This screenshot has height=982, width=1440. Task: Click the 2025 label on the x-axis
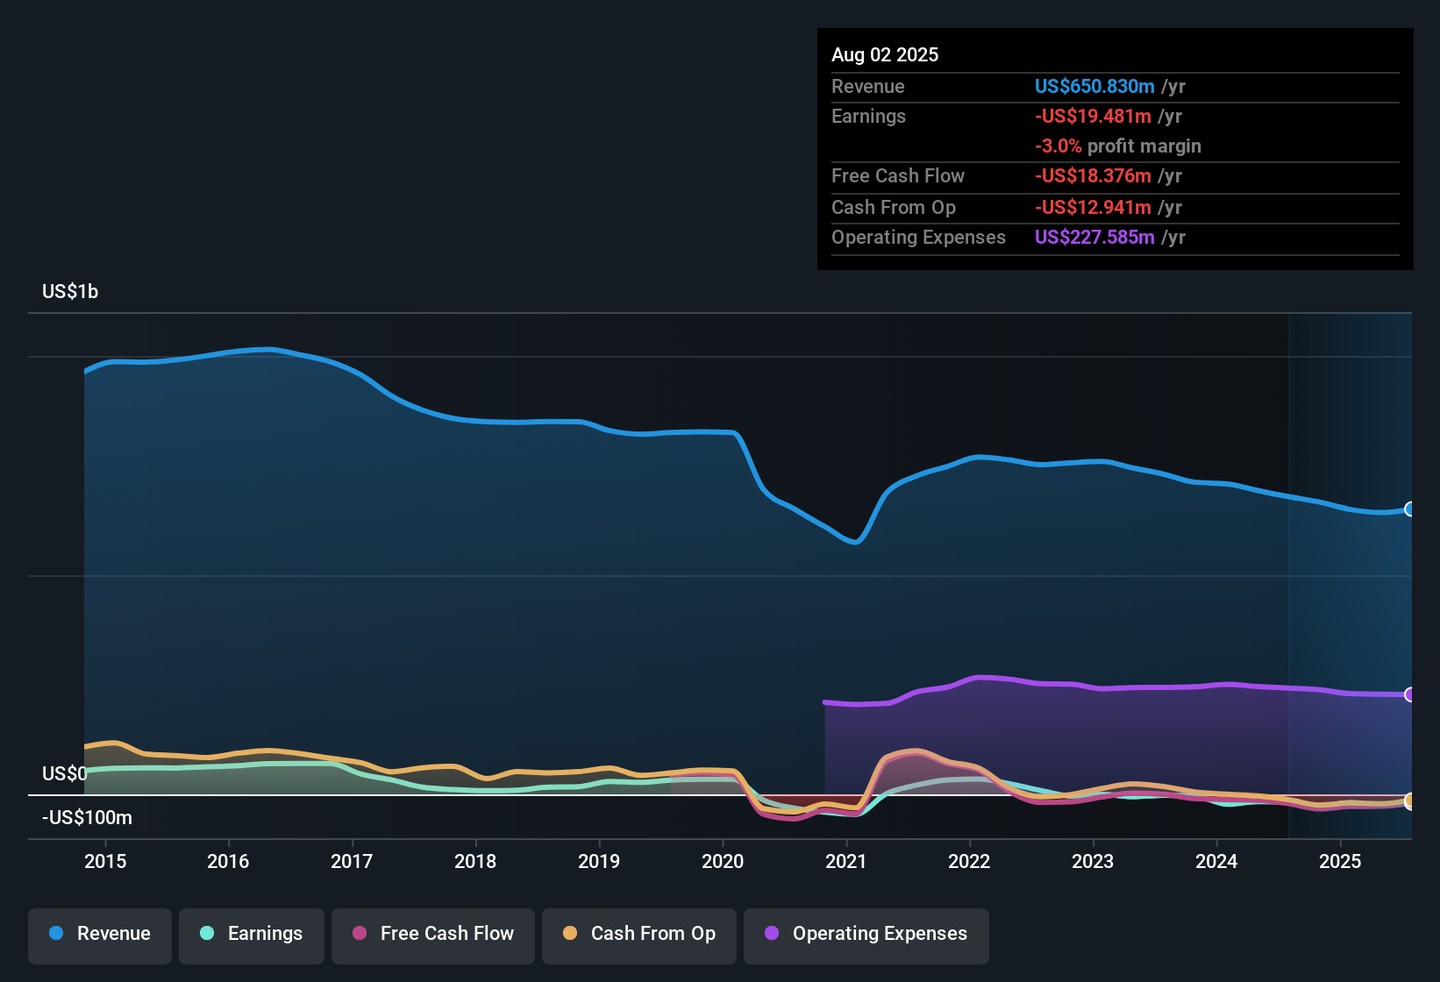(1339, 862)
